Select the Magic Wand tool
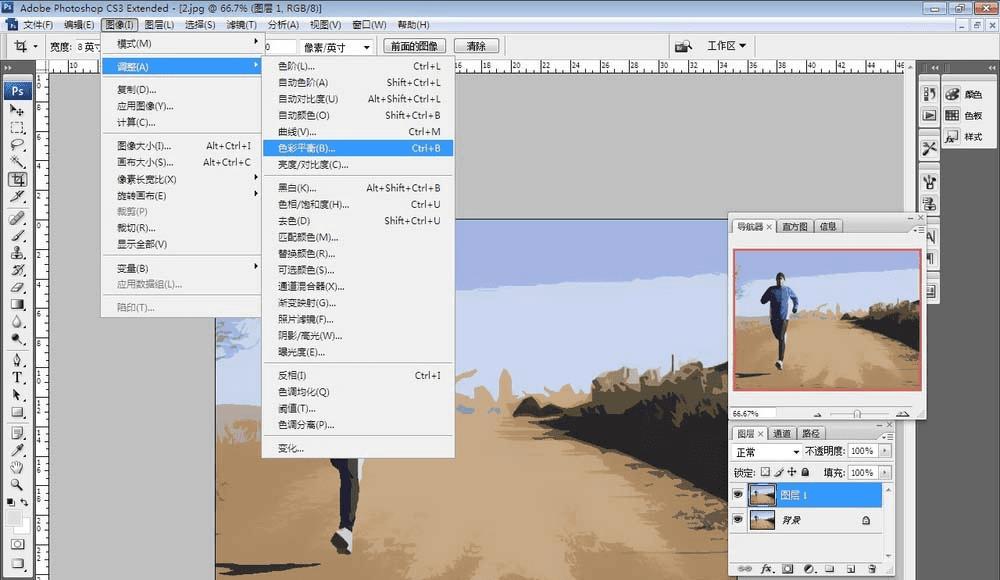 17,162
